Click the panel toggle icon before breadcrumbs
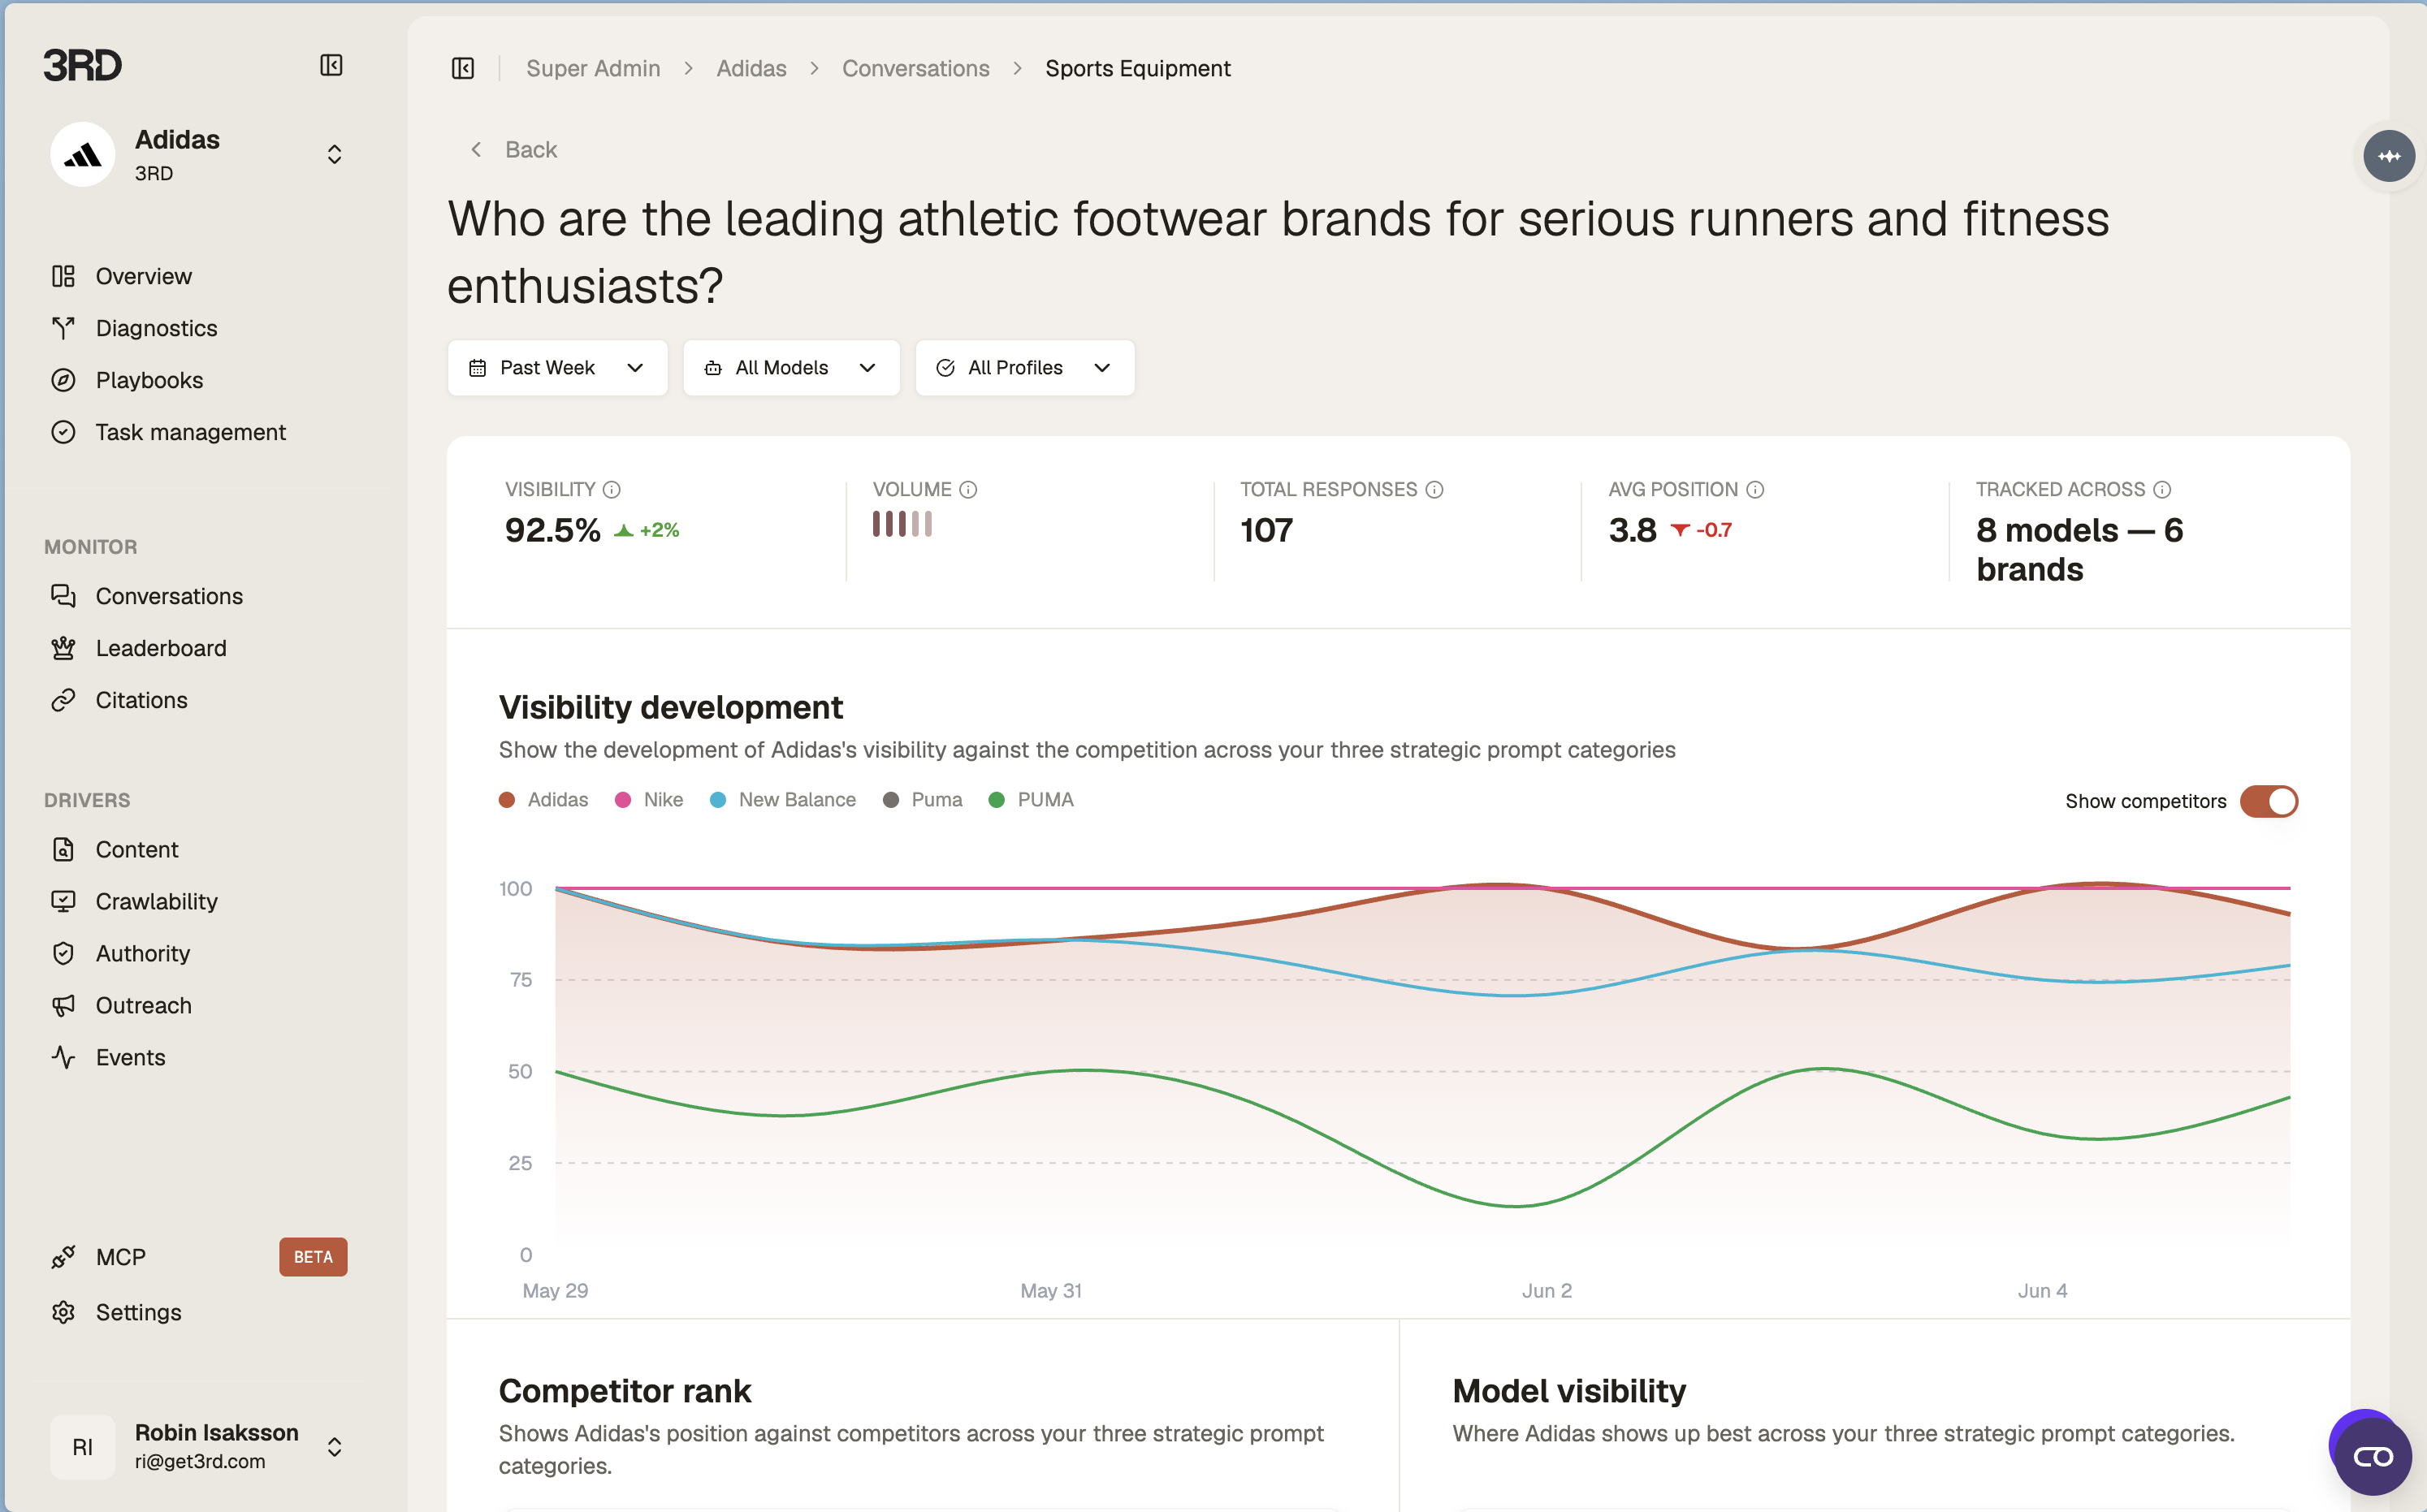Screen dimensions: 2427x1512 [463, 68]
